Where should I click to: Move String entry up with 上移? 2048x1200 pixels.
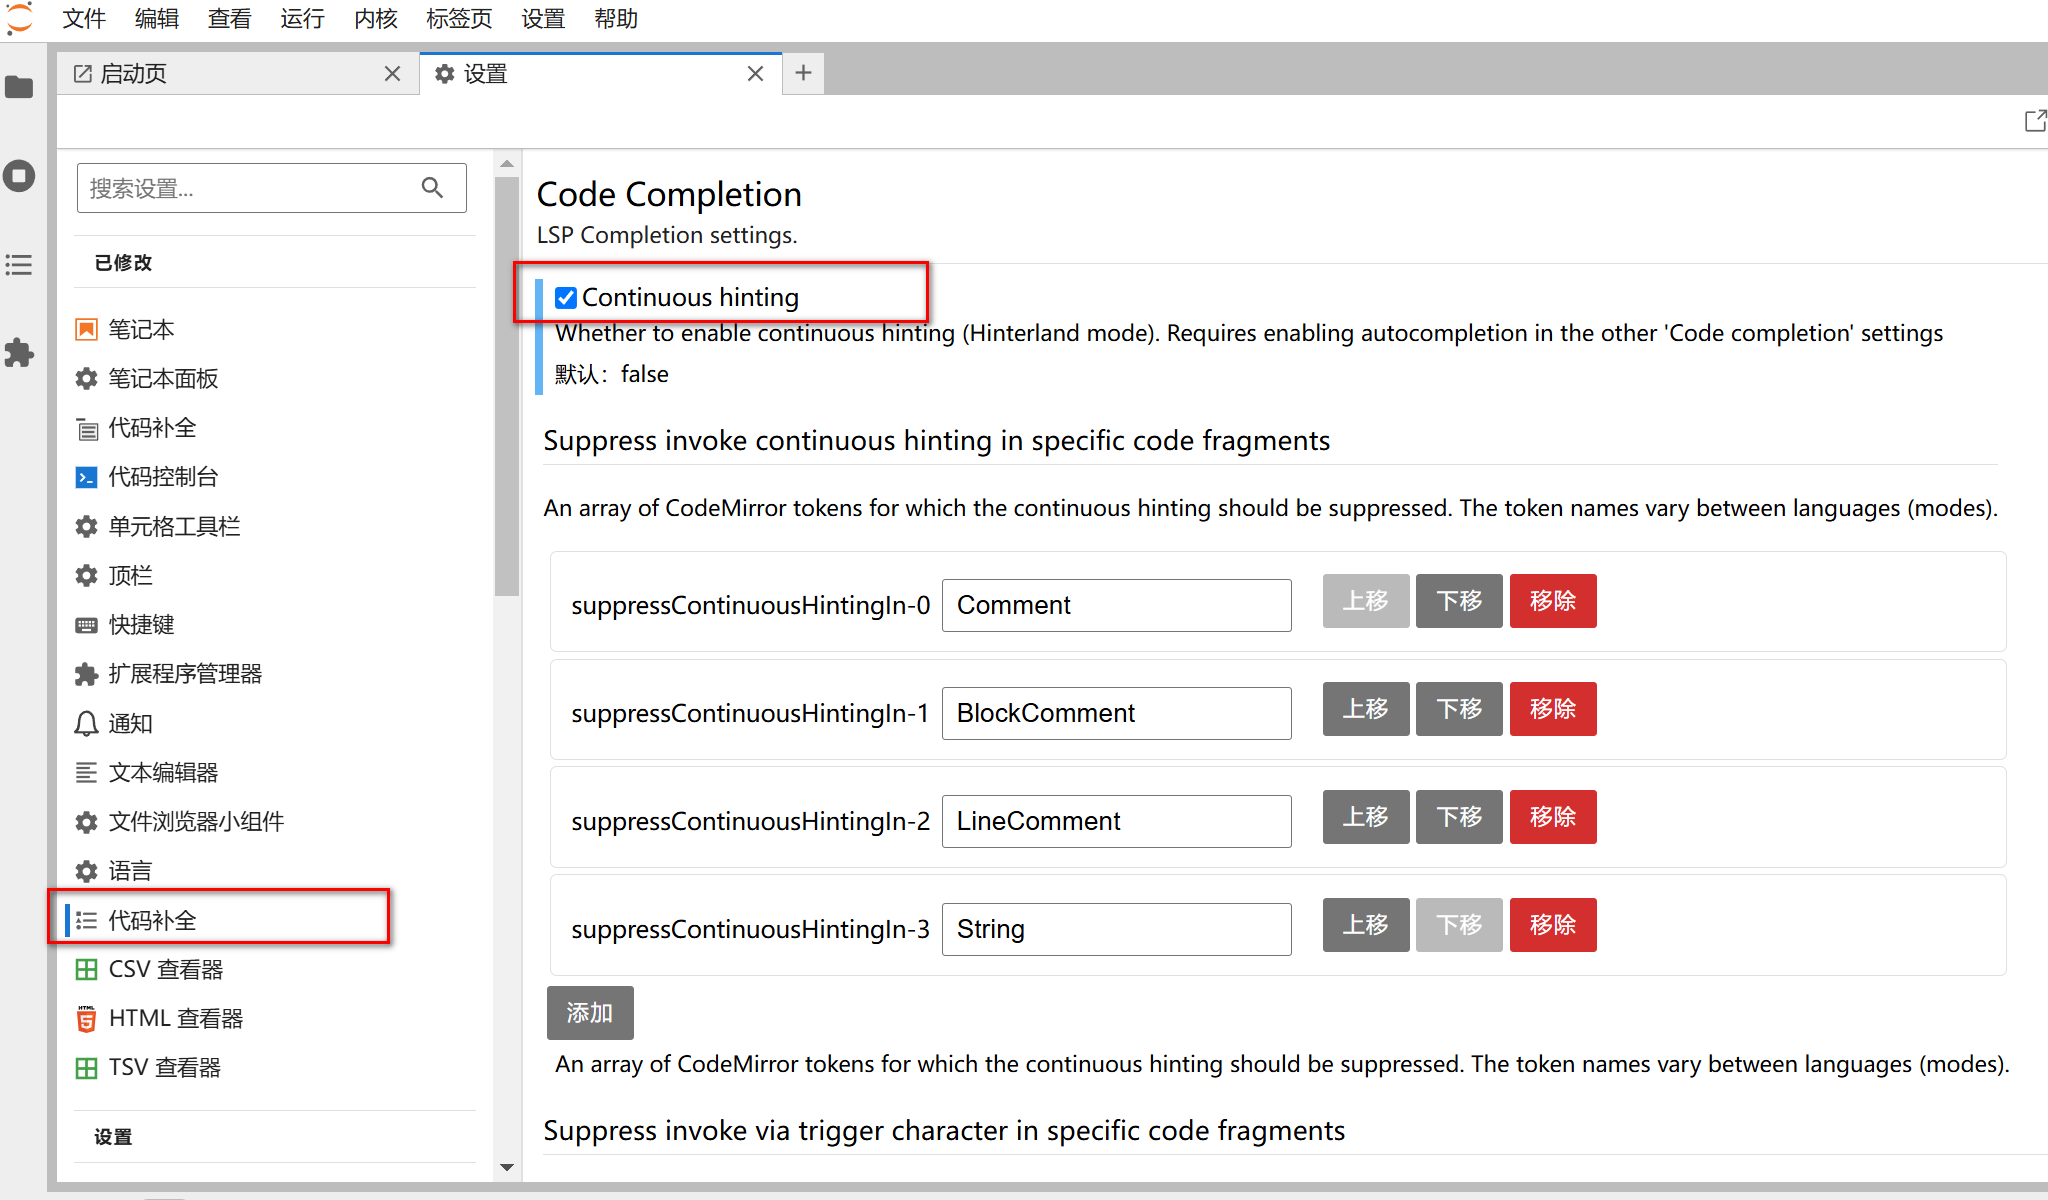pos(1365,925)
